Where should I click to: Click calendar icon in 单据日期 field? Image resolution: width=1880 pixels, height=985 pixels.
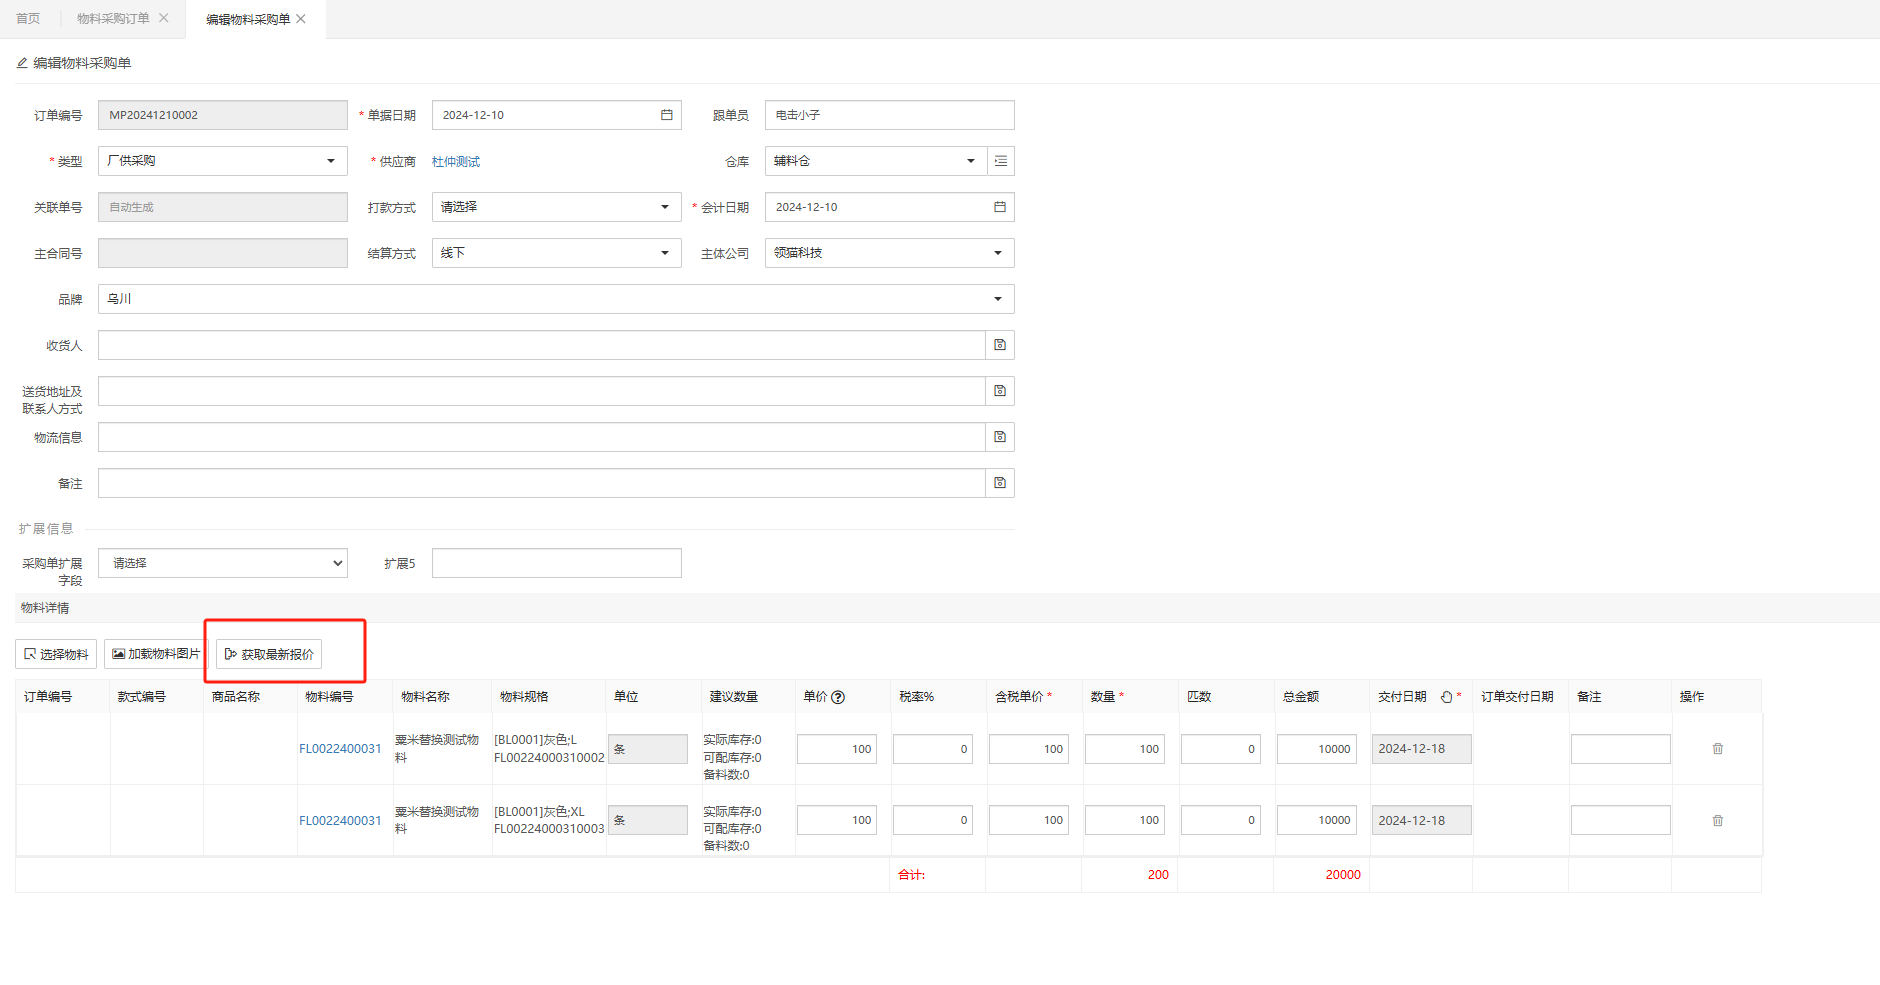(667, 115)
